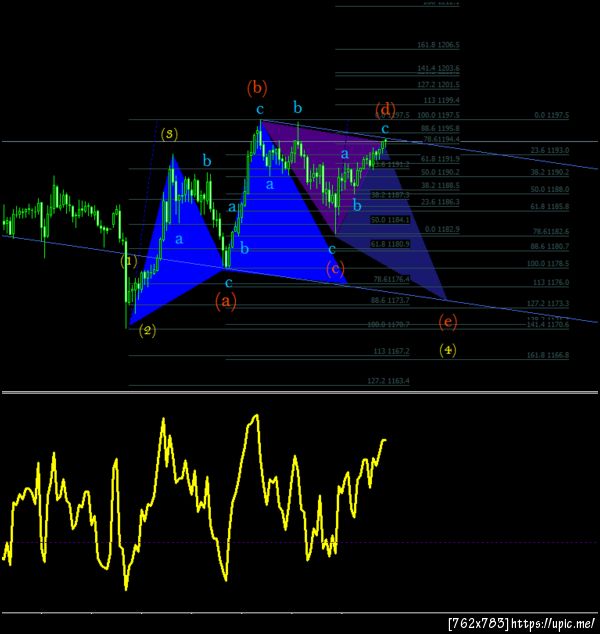Image resolution: width=600 pixels, height=634 pixels.
Task: Select the red (e) wave label
Action: (448, 322)
